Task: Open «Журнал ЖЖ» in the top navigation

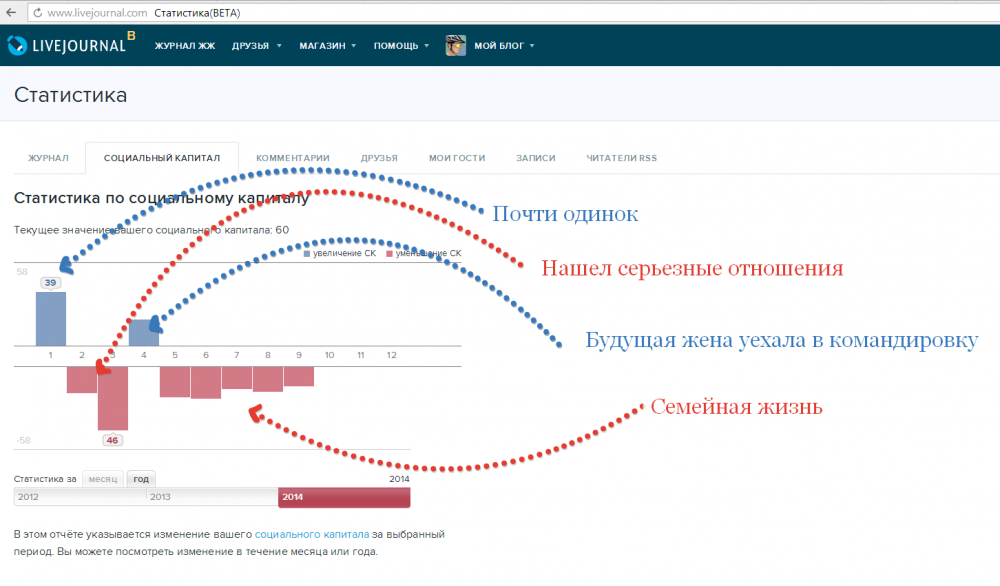Action: 185,46
